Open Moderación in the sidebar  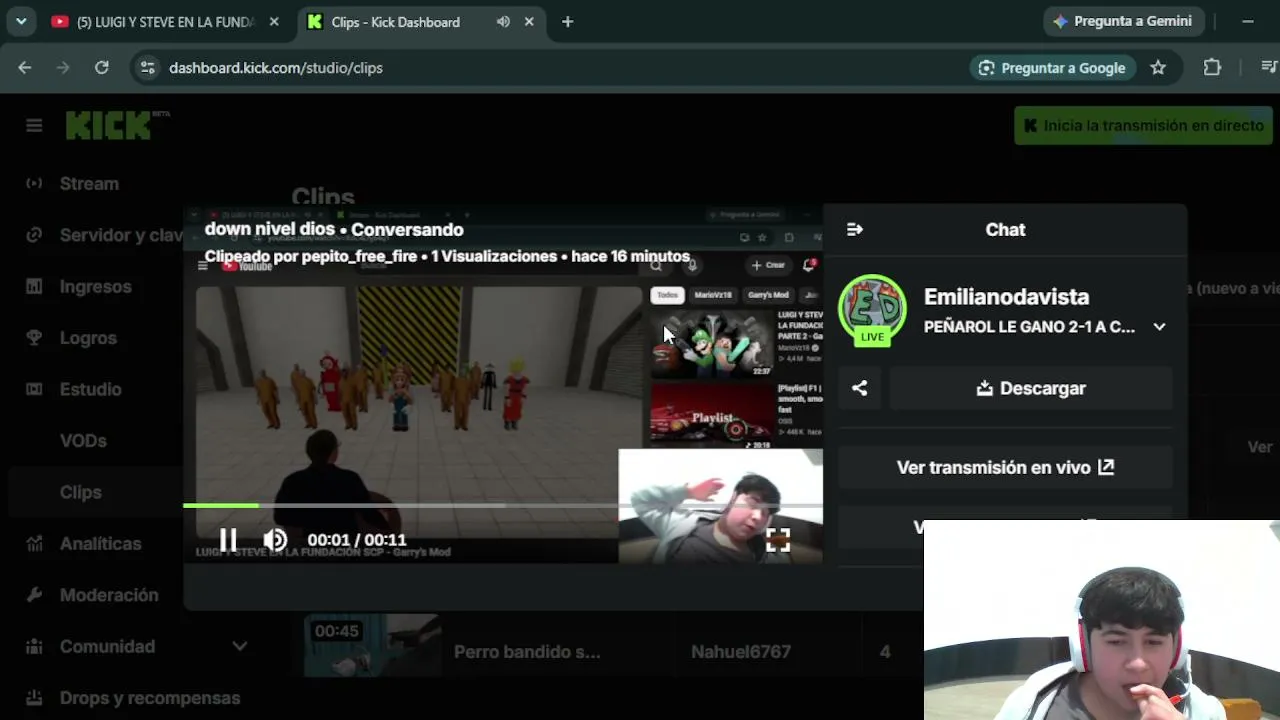(109, 595)
